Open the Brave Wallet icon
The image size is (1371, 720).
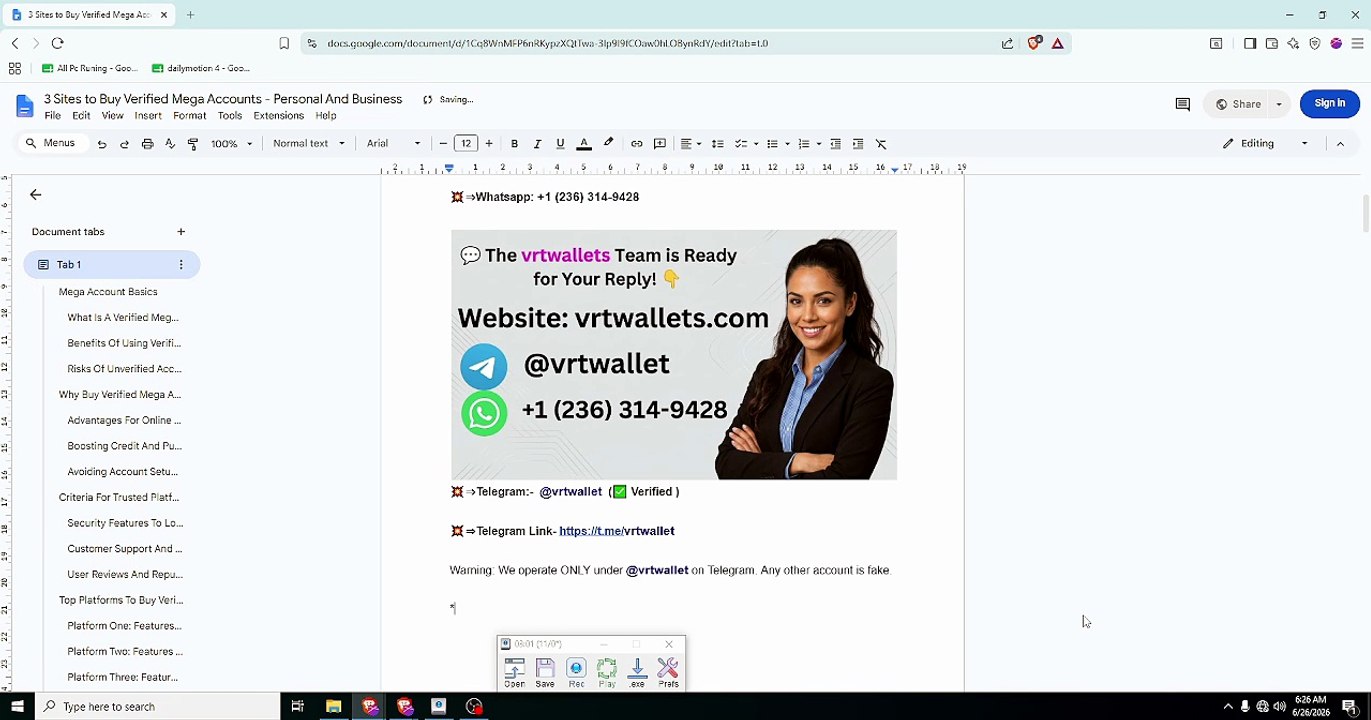tap(1272, 43)
